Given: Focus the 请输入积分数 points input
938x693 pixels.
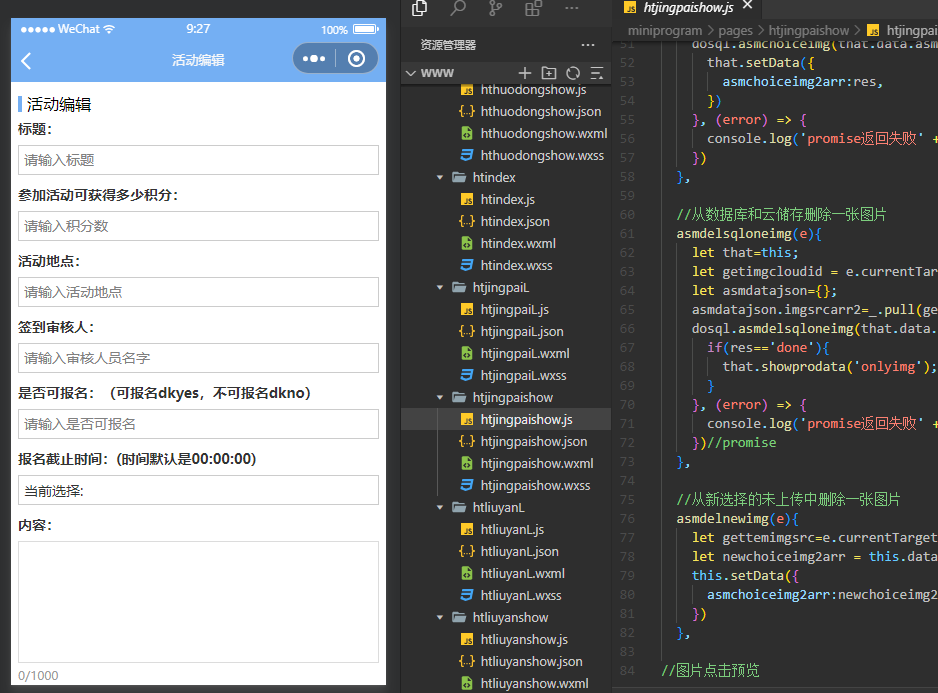Looking at the screenshot, I should pyautogui.click(x=198, y=226).
